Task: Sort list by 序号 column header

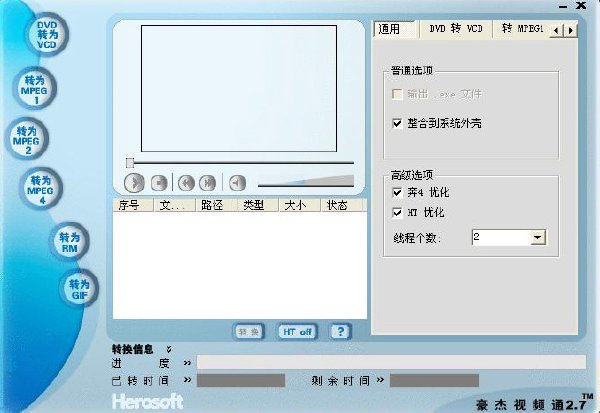Action: 133,205
